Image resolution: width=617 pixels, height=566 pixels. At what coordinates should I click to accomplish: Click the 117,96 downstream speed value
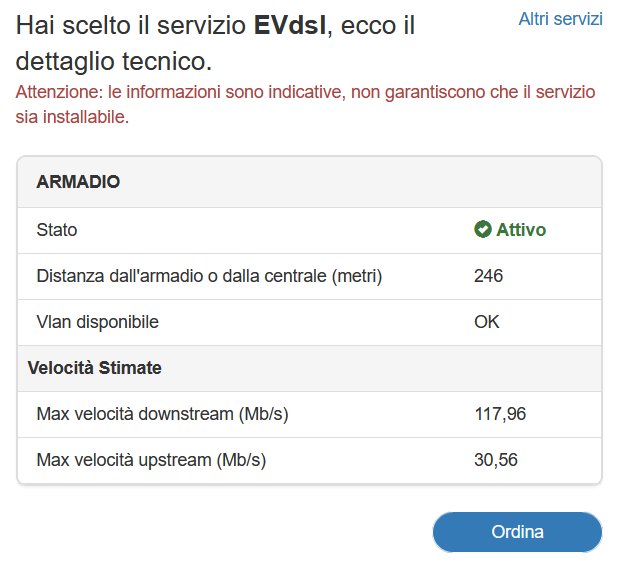tap(500, 414)
